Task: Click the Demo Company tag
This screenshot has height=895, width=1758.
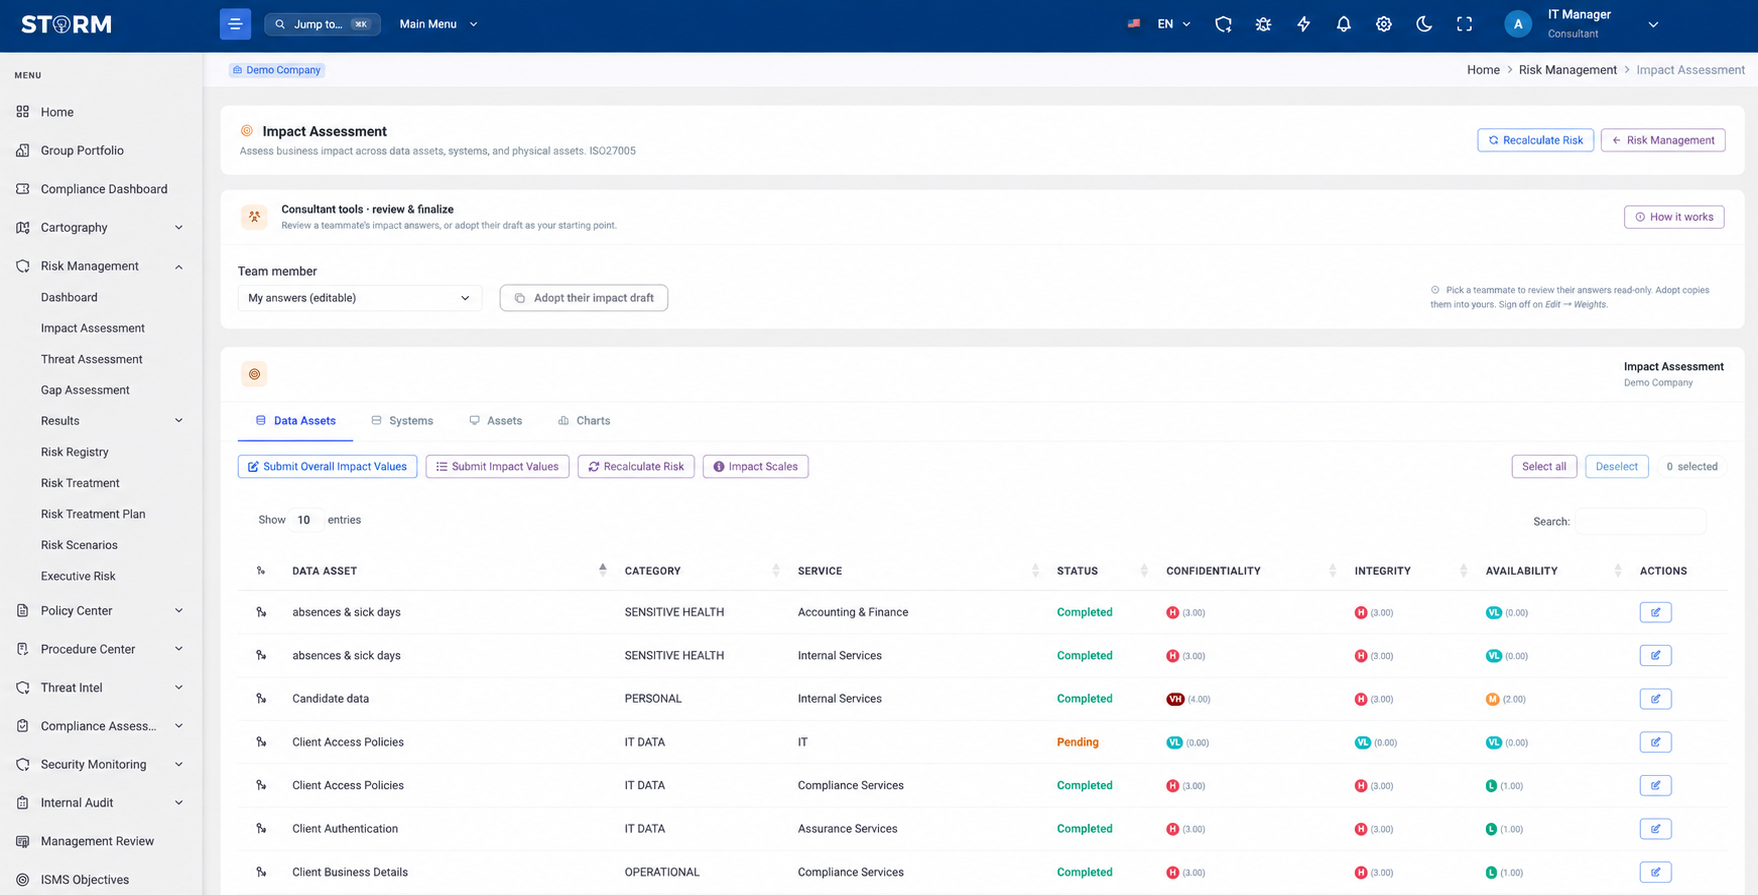Action: pos(277,70)
